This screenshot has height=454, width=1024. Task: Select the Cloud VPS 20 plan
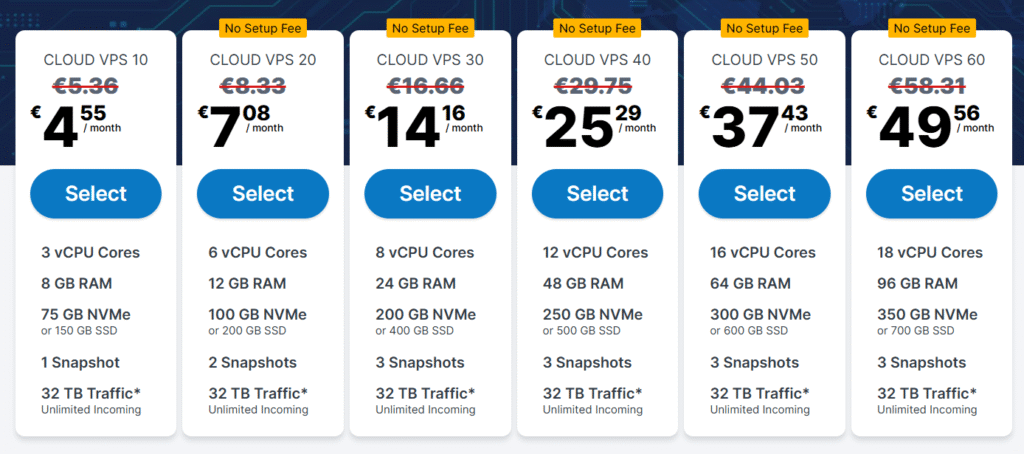263,194
